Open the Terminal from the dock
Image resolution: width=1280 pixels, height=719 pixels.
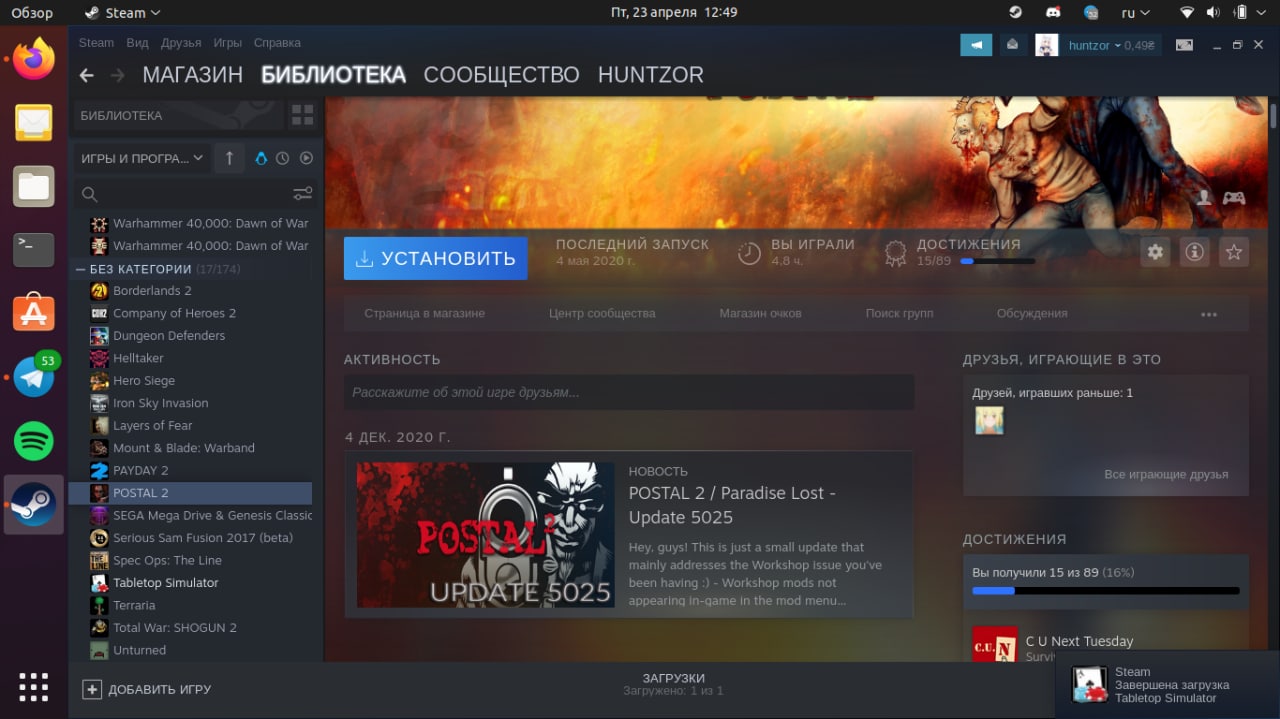point(34,249)
